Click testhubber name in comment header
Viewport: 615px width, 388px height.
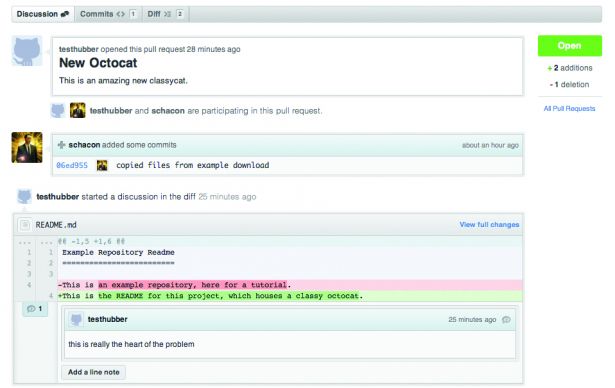[107, 319]
